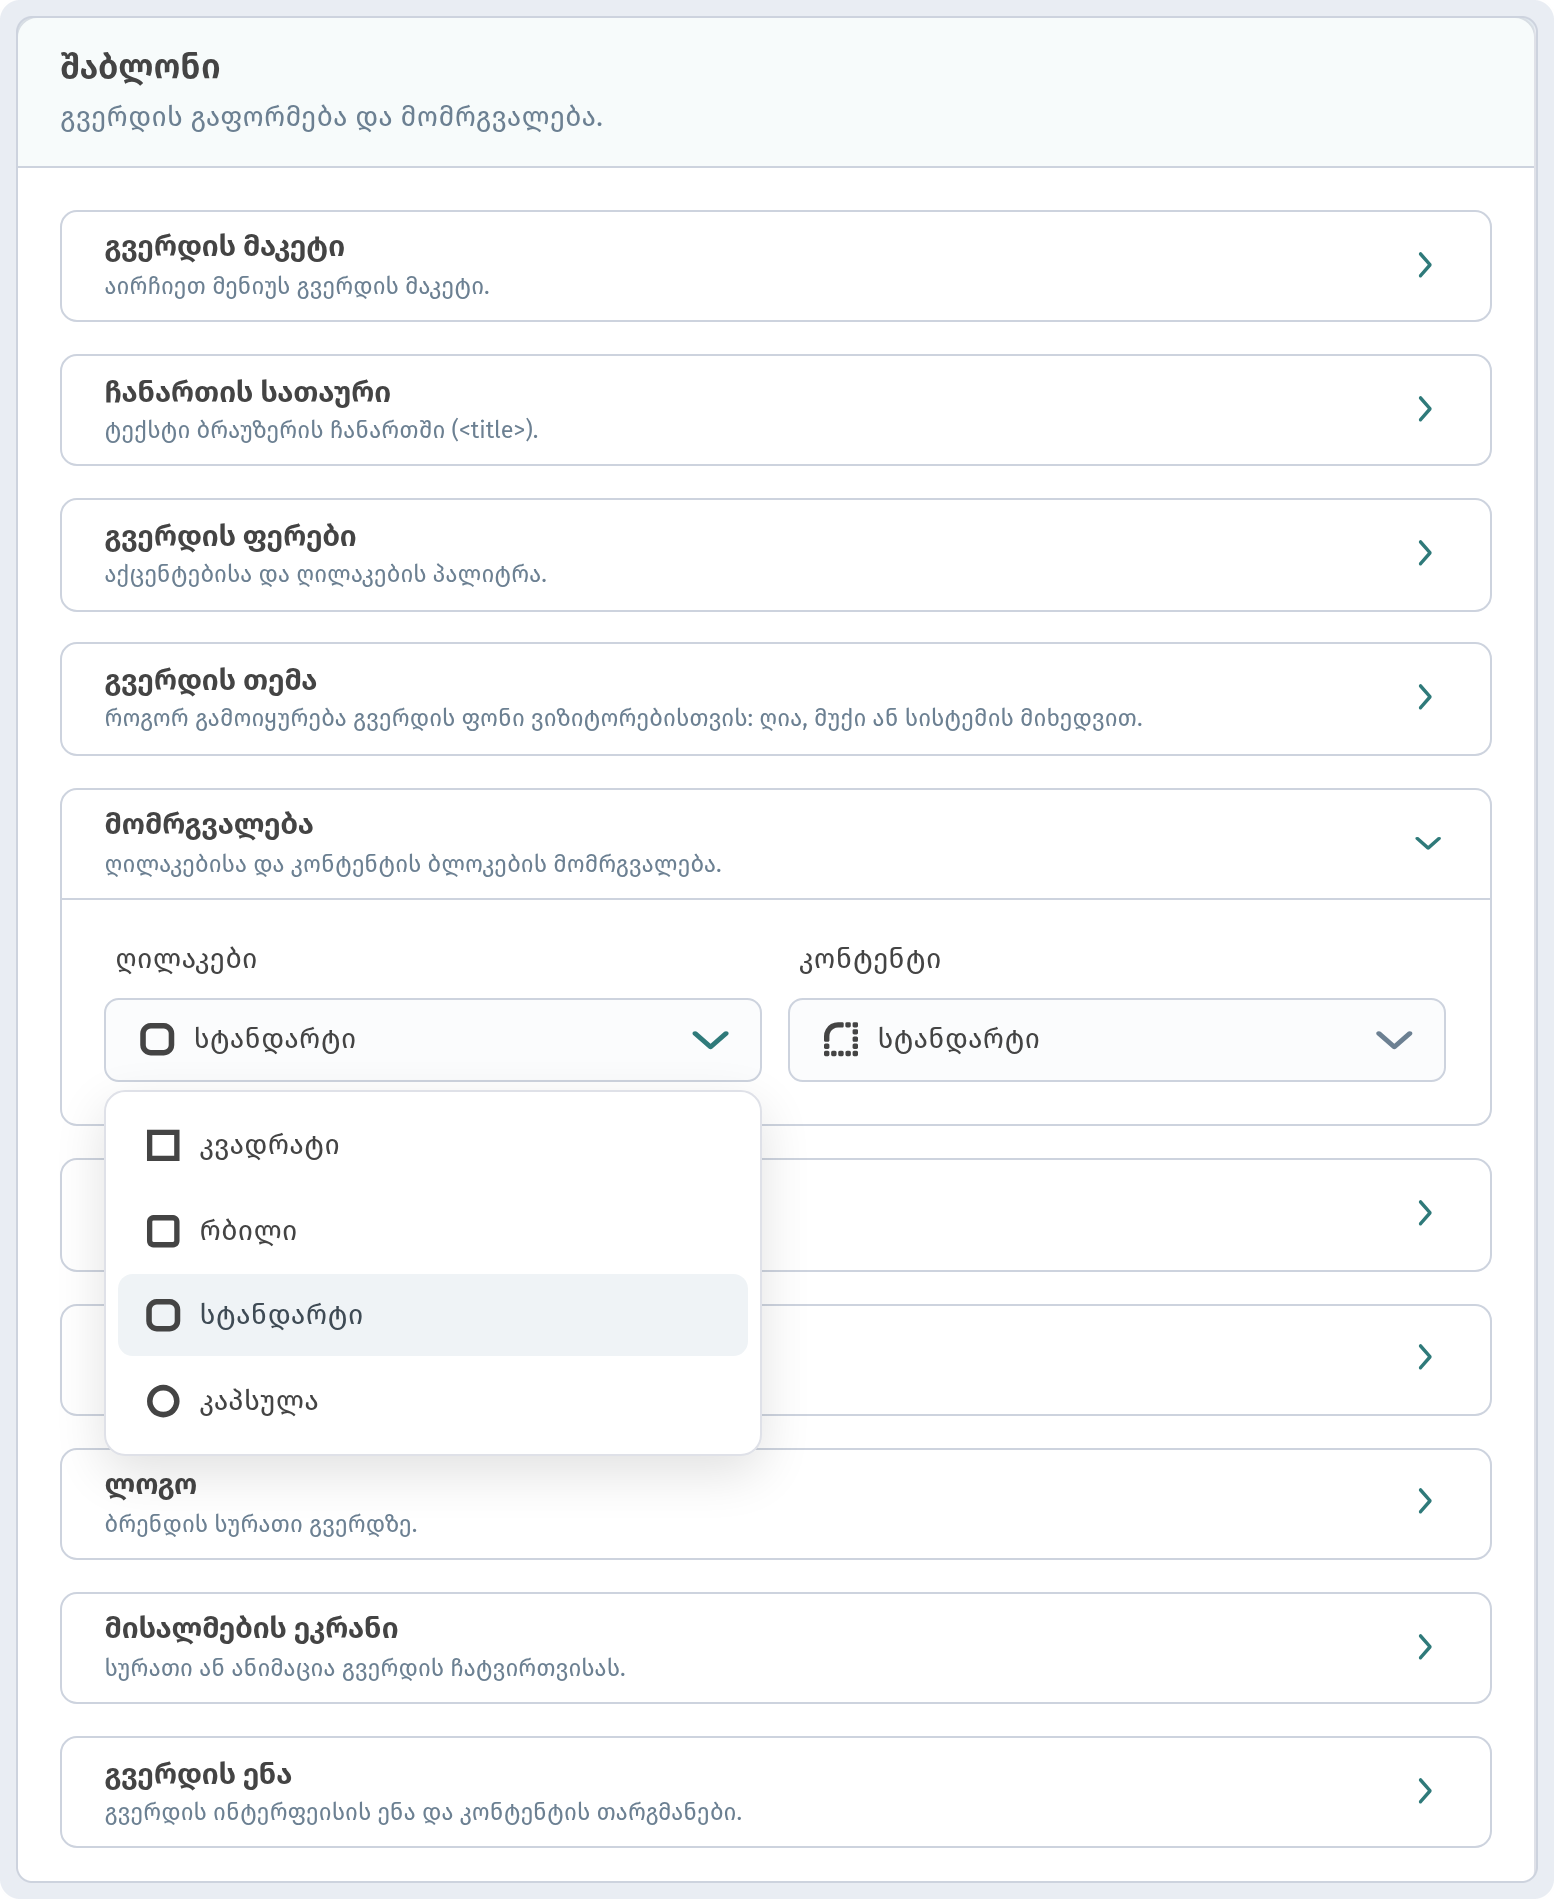Image resolution: width=1554 pixels, height=1899 pixels.
Task: Open the მისალმების ეკრანი section
Action: pos(776,1648)
